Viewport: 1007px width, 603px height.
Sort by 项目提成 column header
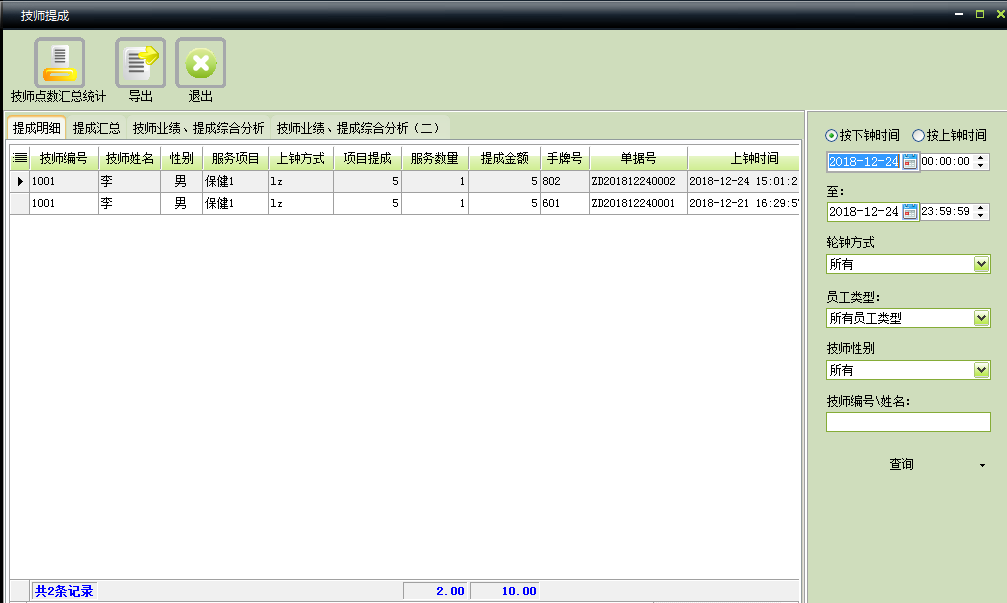[367, 158]
